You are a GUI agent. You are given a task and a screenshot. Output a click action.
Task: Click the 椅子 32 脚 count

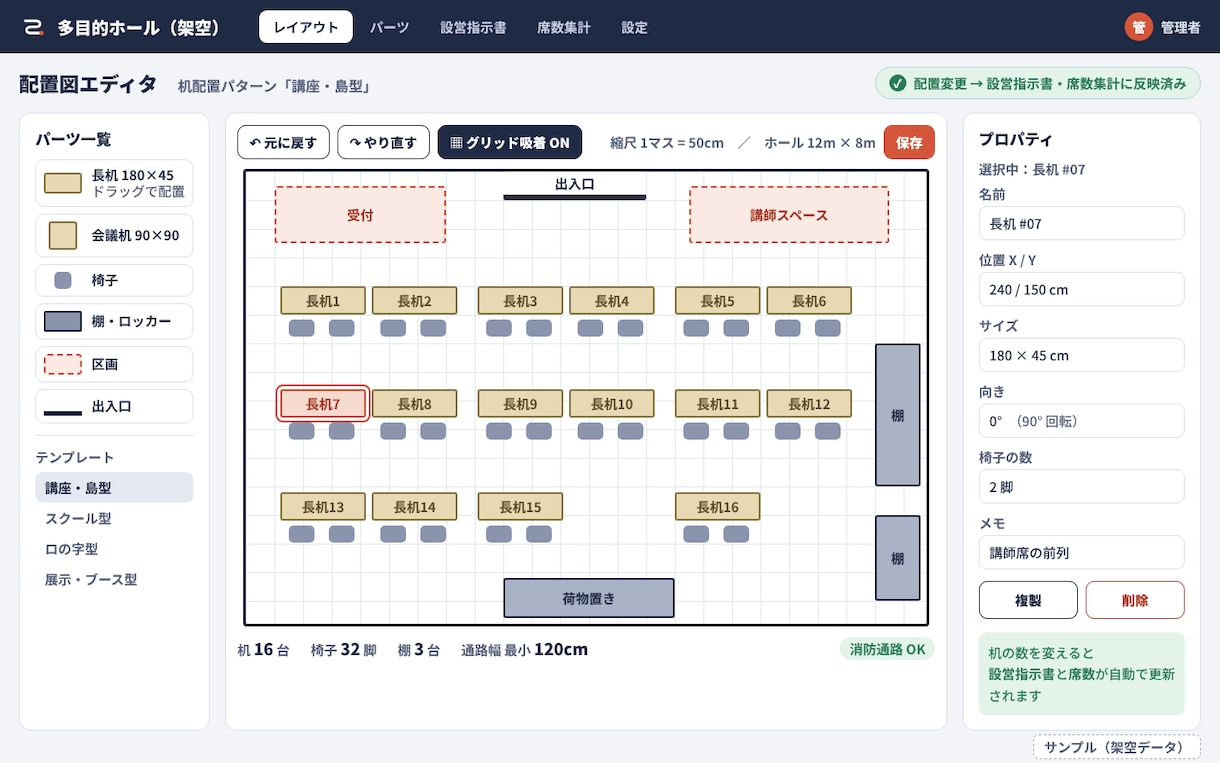click(x=343, y=649)
